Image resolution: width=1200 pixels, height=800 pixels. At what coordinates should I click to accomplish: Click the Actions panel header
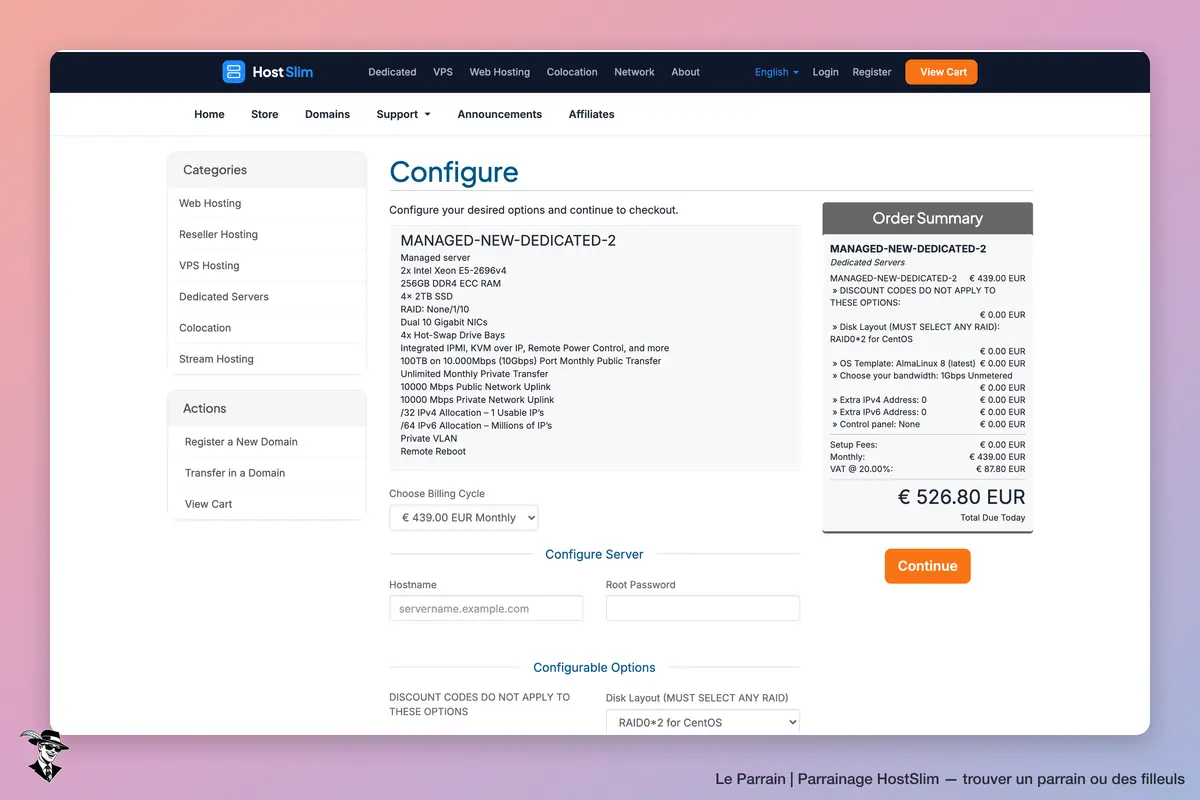pyautogui.click(x=266, y=408)
